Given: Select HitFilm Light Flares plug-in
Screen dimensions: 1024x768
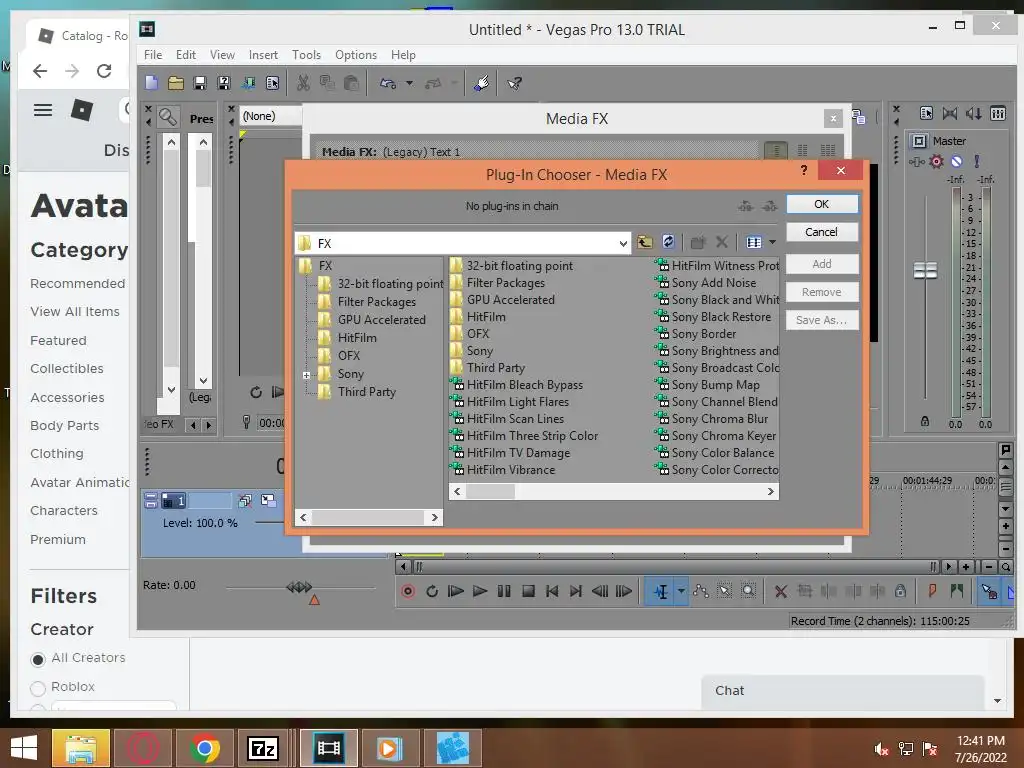Looking at the screenshot, I should pyautogui.click(x=518, y=402).
